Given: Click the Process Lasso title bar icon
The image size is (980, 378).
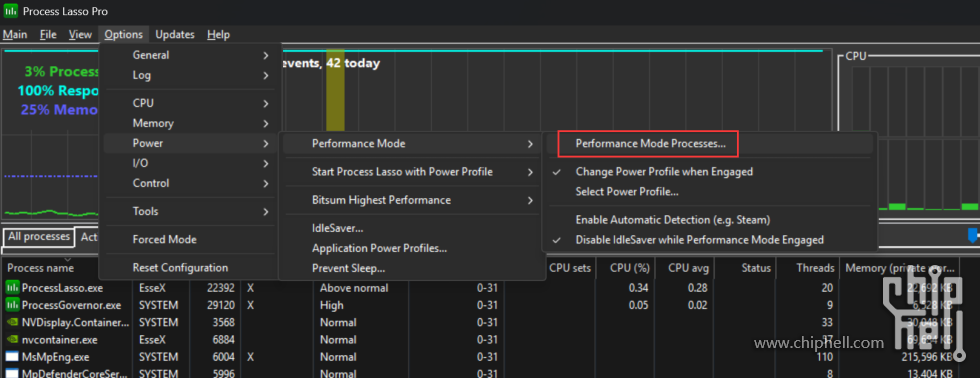Looking at the screenshot, I should click(11, 11).
